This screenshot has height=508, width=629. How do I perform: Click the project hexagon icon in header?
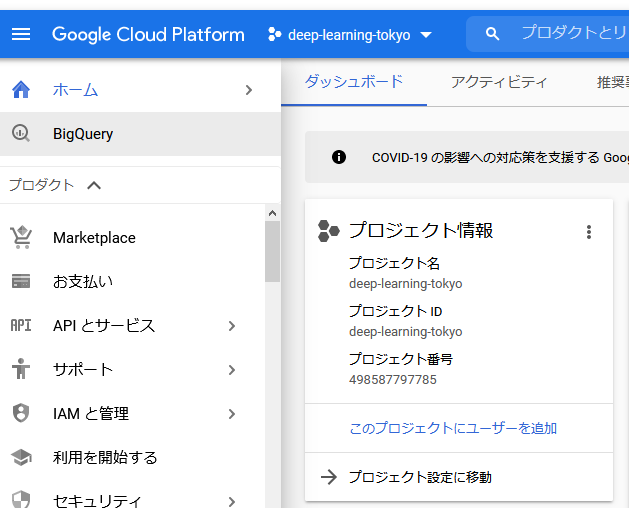point(274,35)
